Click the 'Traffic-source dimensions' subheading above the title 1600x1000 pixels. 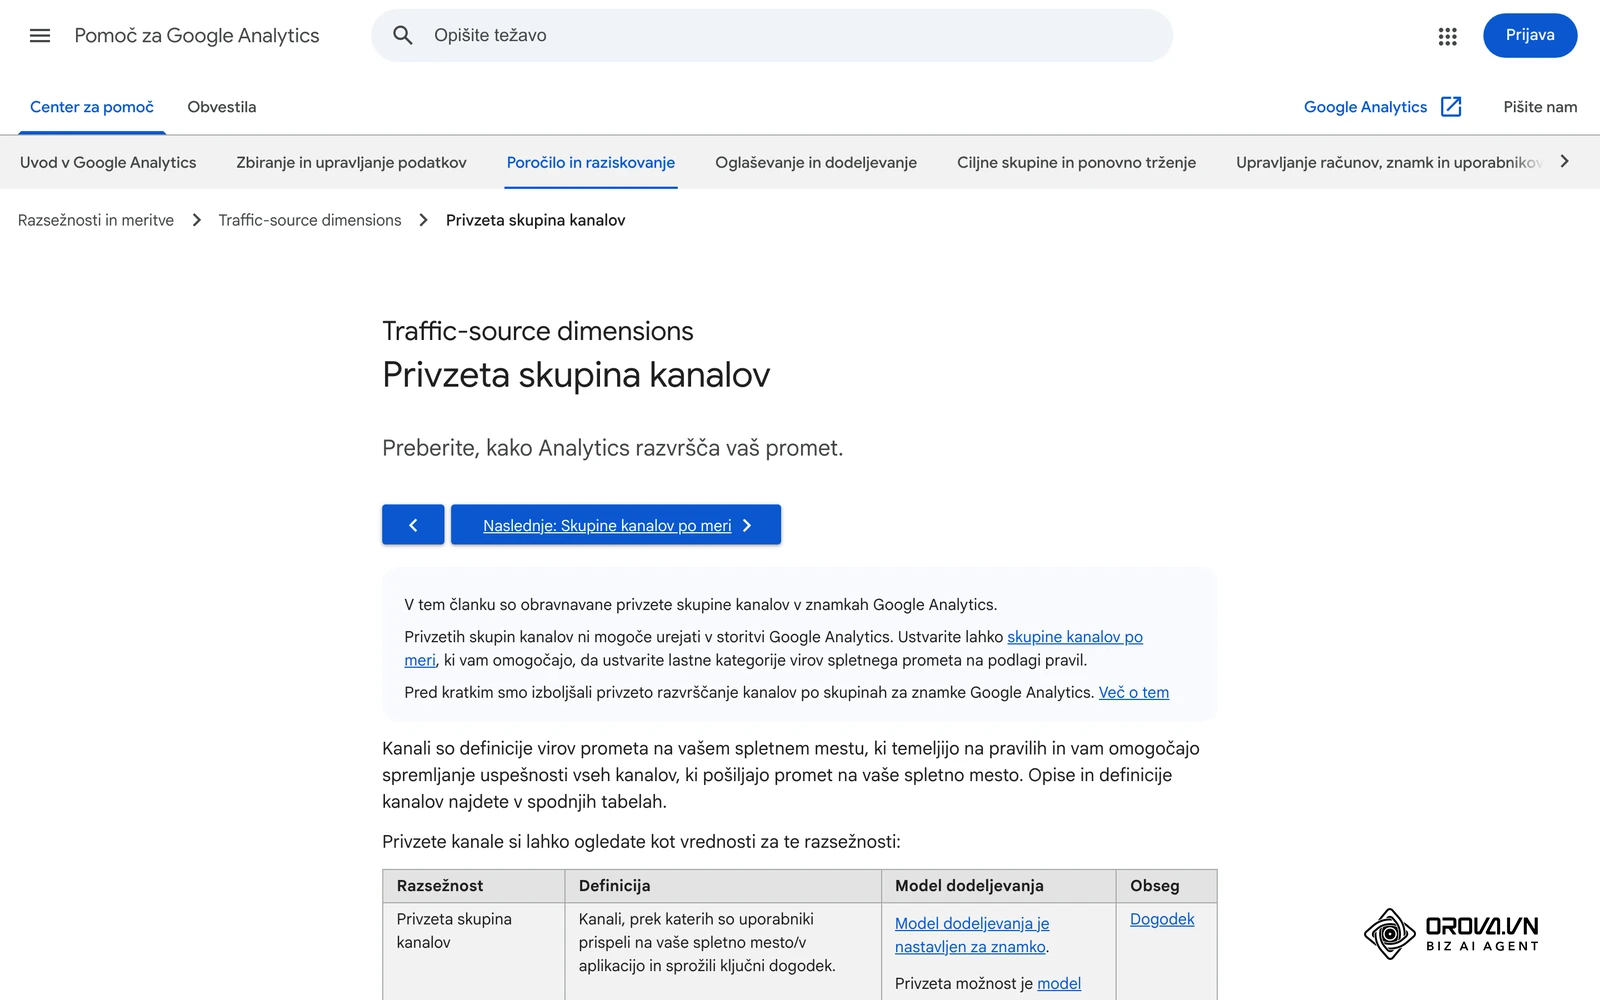538,331
